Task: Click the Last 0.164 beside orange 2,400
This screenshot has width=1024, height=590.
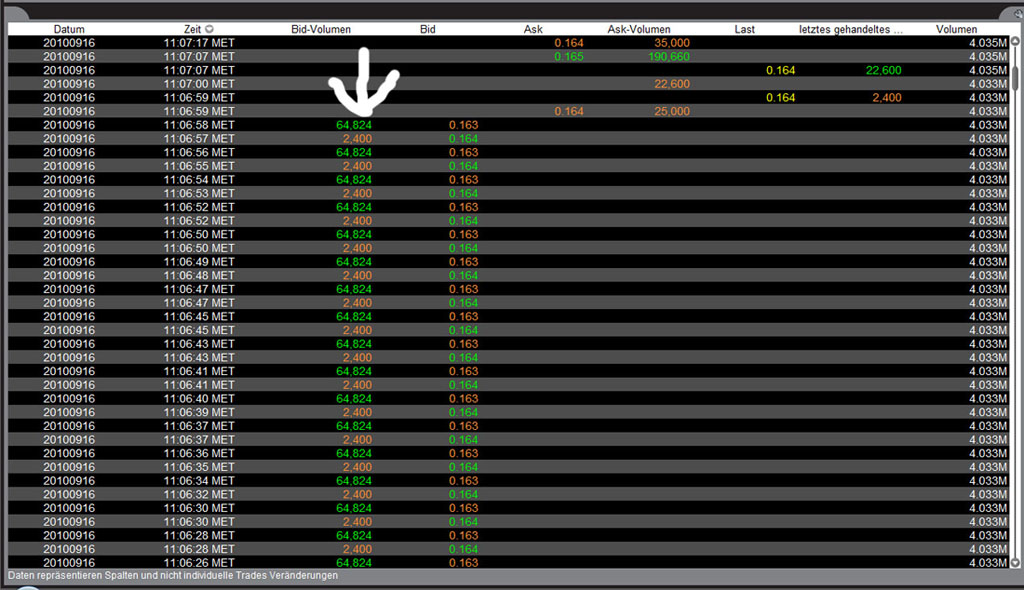Action: point(780,98)
